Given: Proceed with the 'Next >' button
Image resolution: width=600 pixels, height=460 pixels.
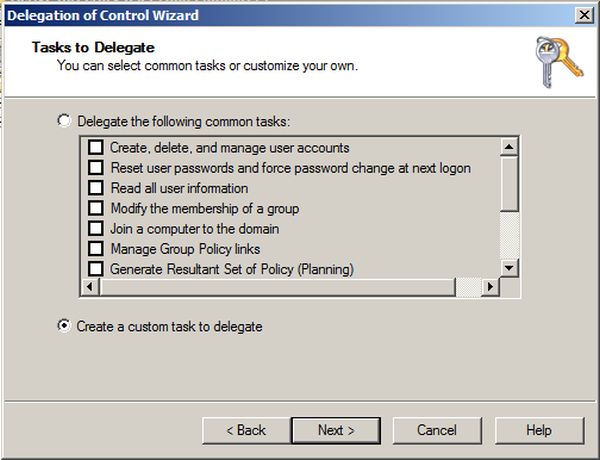Looking at the screenshot, I should pos(336,431).
